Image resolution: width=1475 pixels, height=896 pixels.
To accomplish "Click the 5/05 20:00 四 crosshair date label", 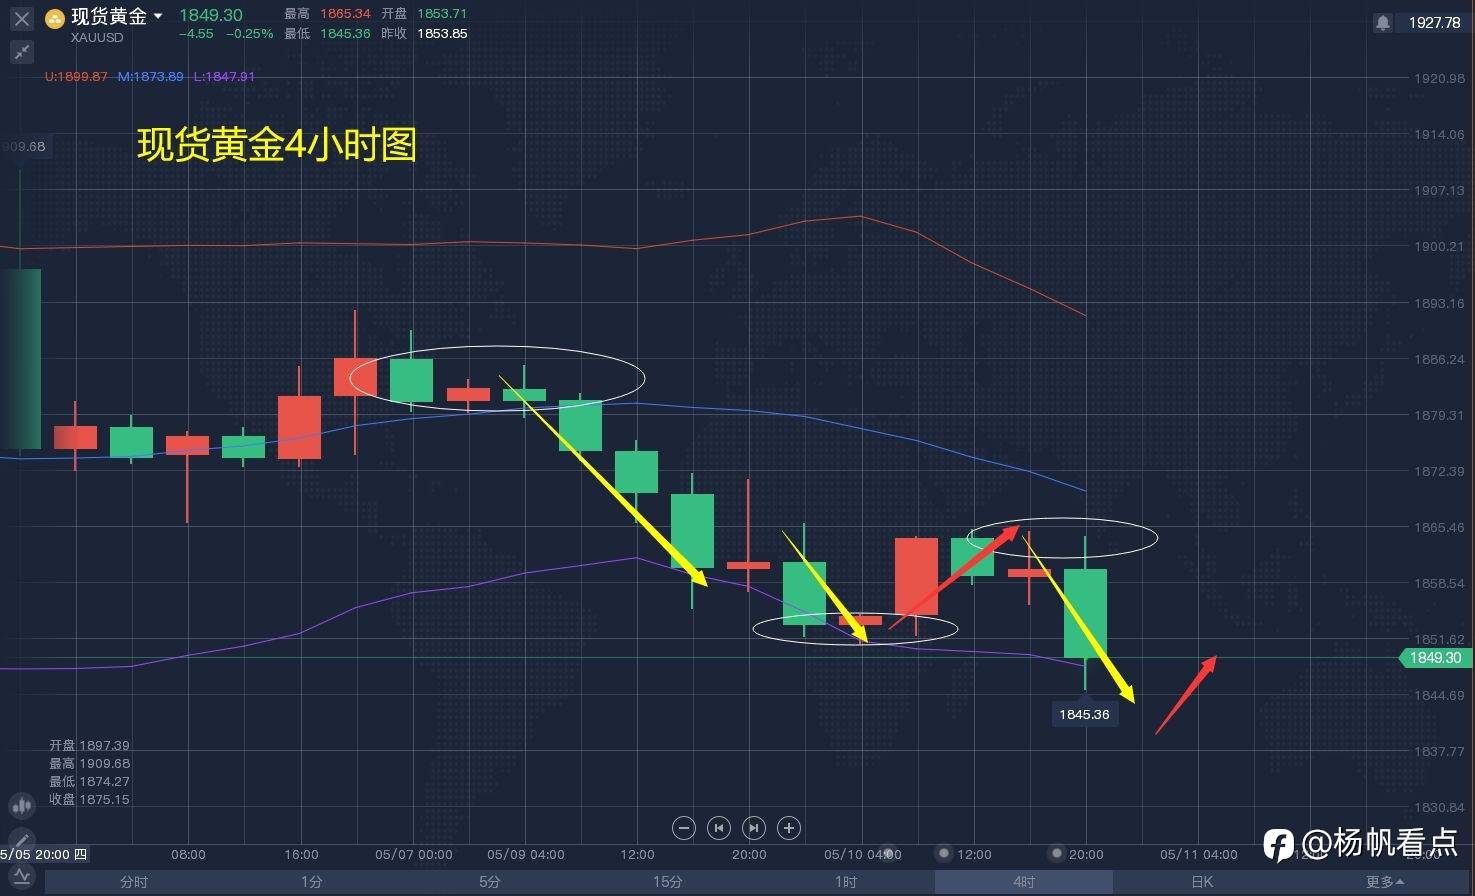I will 43,855.
